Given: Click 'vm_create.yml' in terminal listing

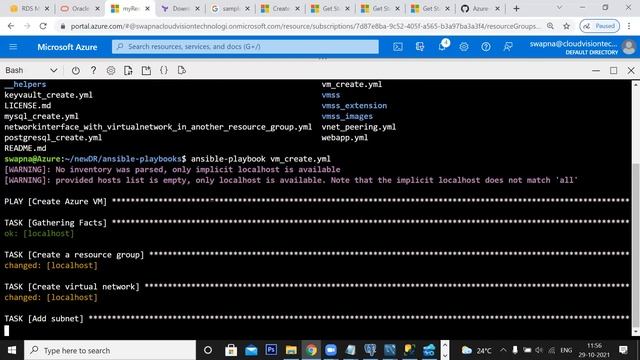Looking at the screenshot, I should [x=351, y=84].
